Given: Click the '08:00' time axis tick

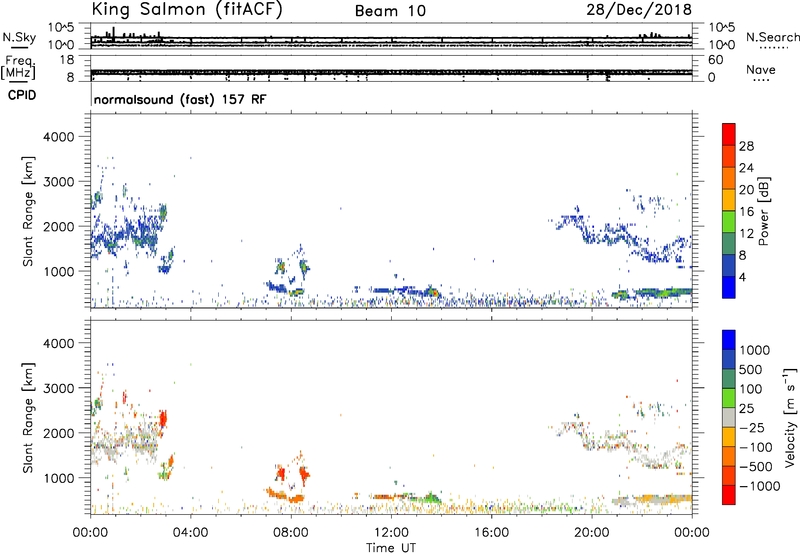Looking at the screenshot, I should click(x=291, y=533).
